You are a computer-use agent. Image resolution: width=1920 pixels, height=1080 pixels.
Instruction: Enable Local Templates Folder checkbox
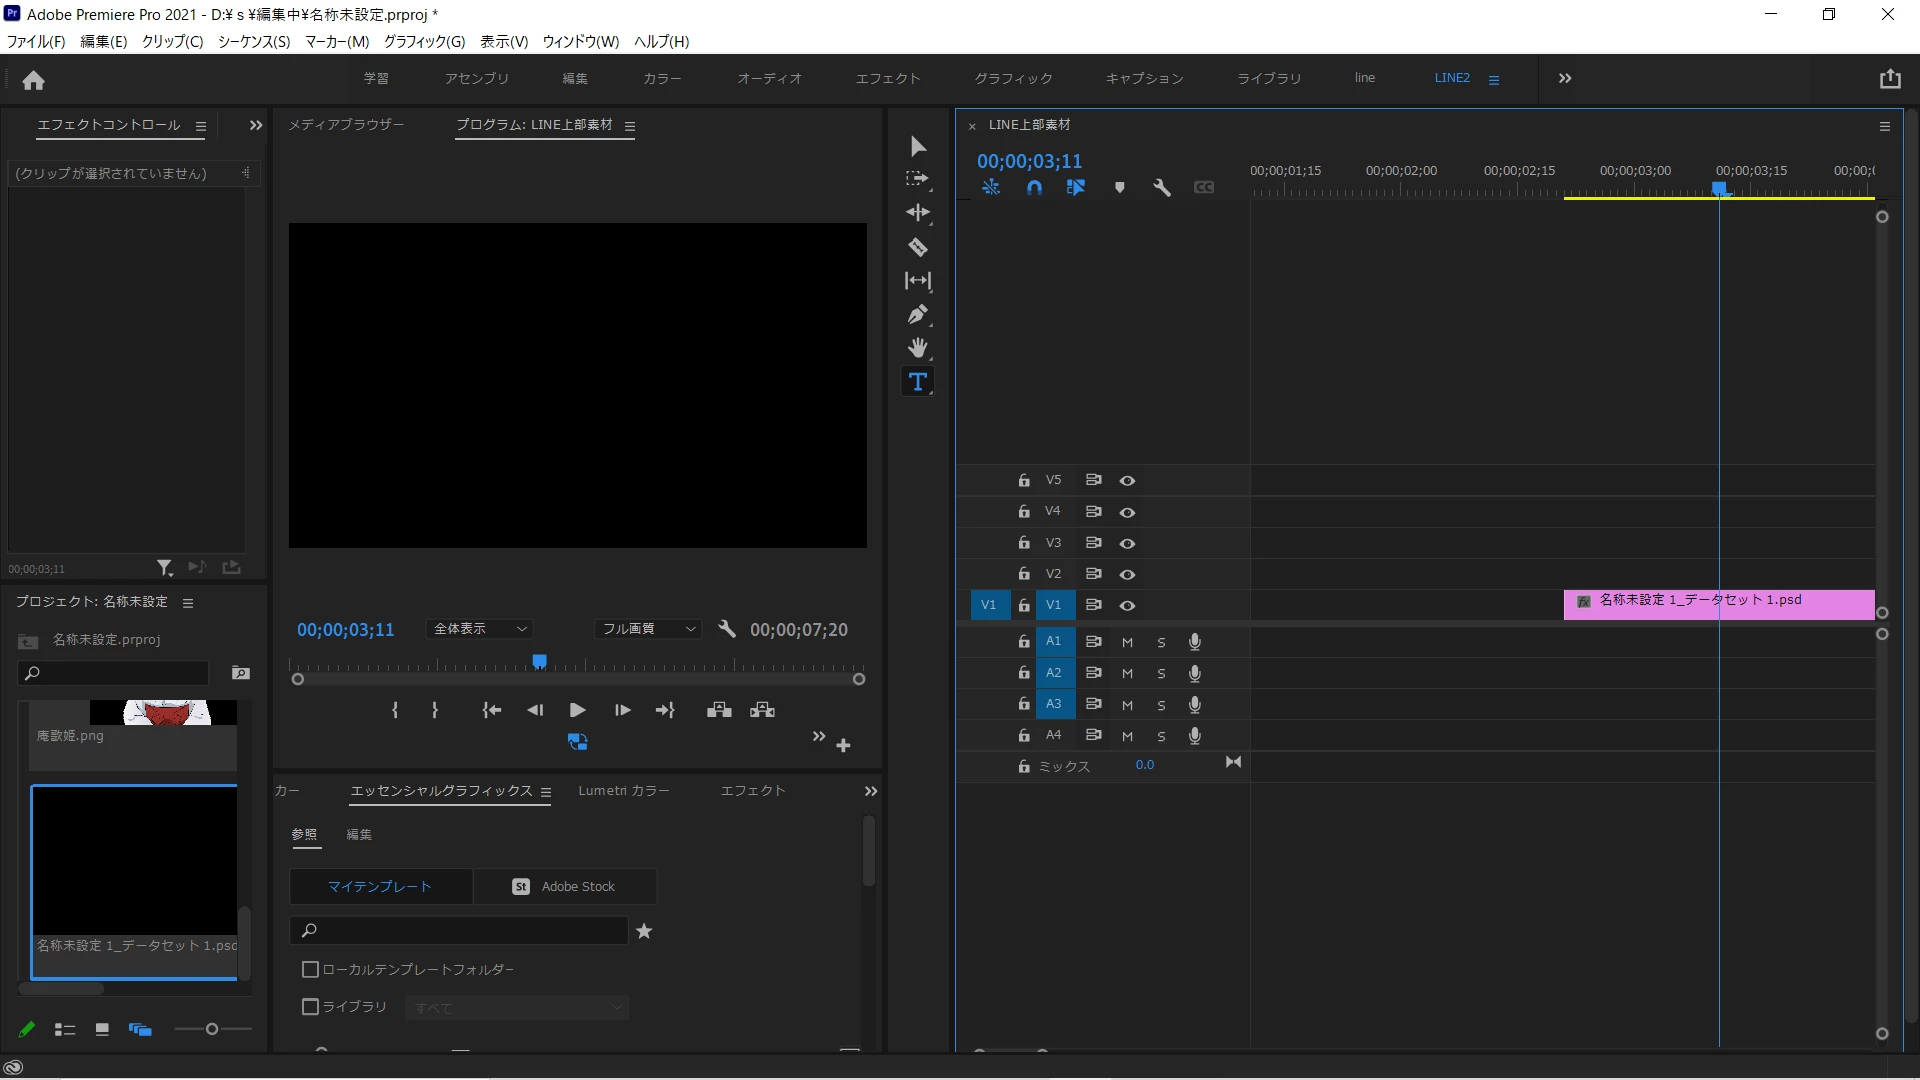[310, 969]
